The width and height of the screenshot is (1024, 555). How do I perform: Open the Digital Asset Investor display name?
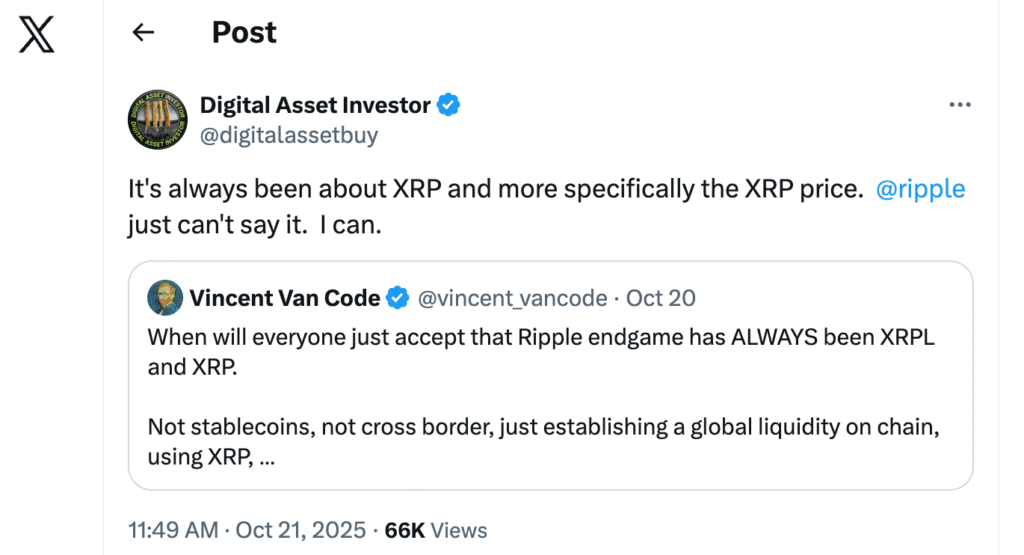tap(315, 105)
